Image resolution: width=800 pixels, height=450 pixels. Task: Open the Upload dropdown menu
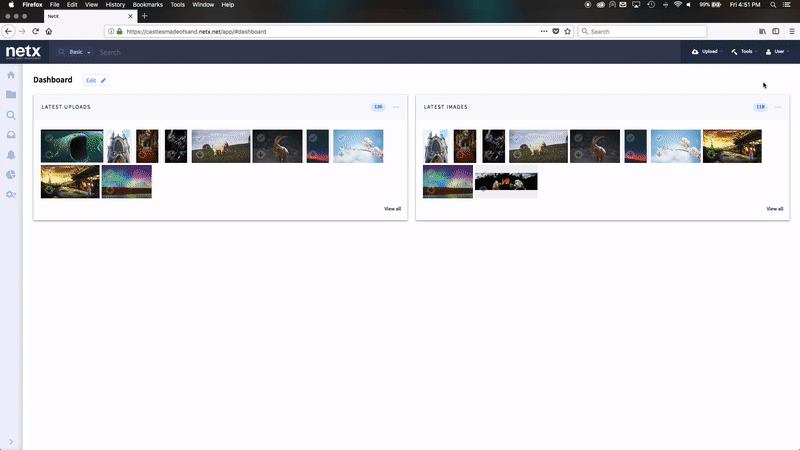point(705,51)
